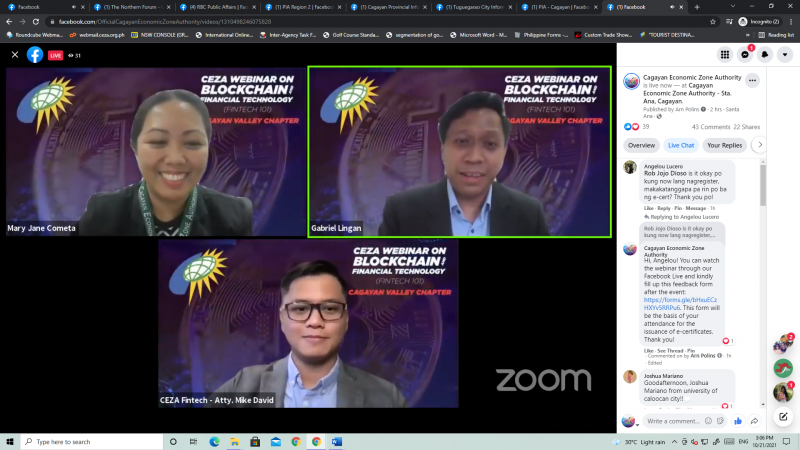Show hidden system tray icons
Screen dimensions: 800x450
(x=674, y=441)
